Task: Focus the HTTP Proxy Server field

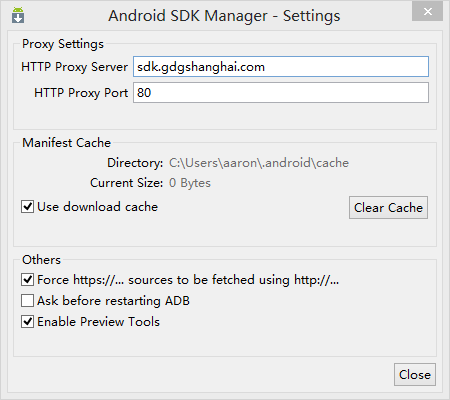Action: [281, 67]
